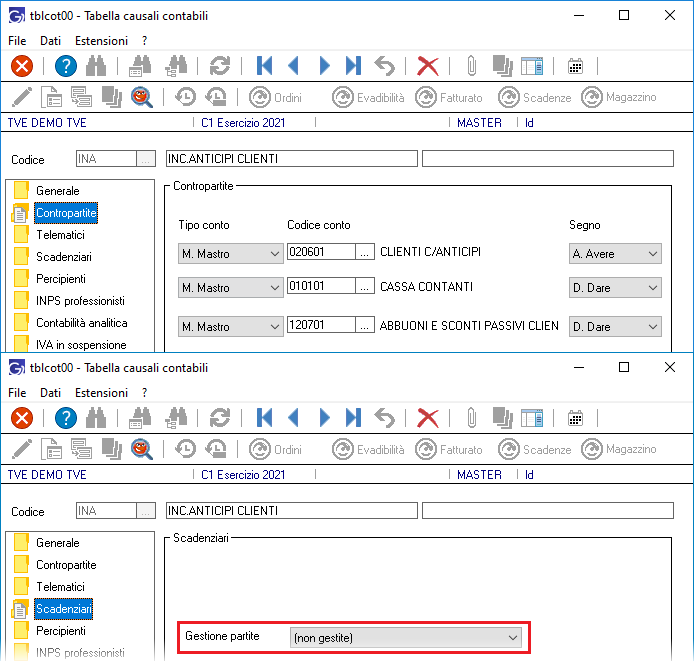
Task: Click Fatturato toolbar button in bottom window
Action: (x=449, y=449)
